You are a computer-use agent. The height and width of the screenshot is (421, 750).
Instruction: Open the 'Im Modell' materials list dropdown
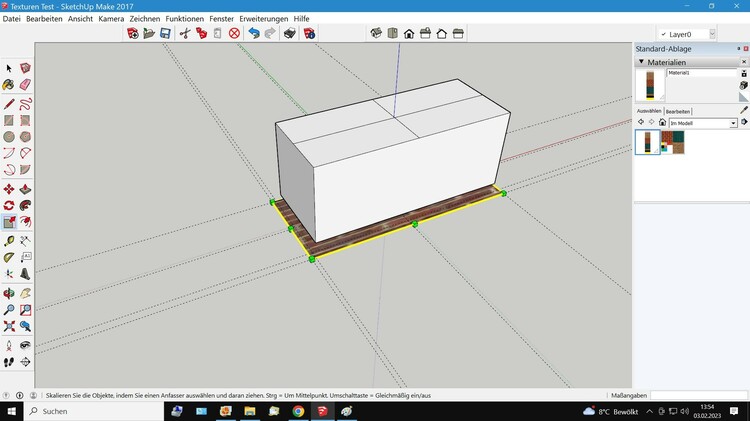click(x=733, y=123)
